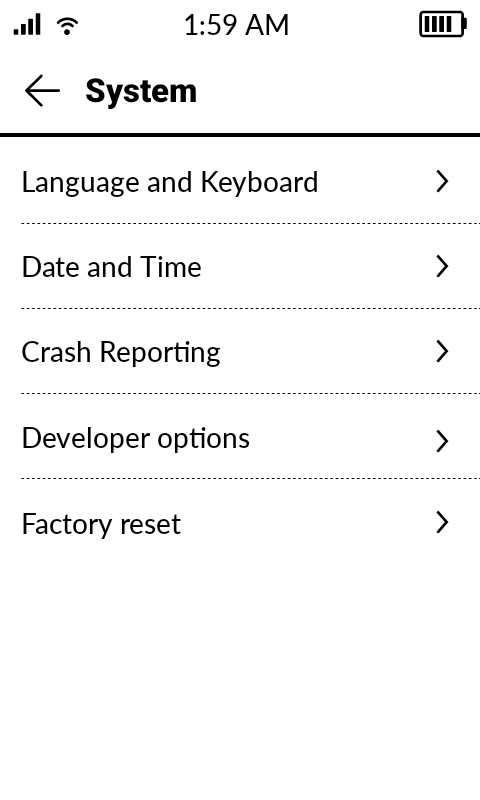The width and height of the screenshot is (480, 800).
Task: Click the chevron next to Date and Time
Action: click(442, 266)
